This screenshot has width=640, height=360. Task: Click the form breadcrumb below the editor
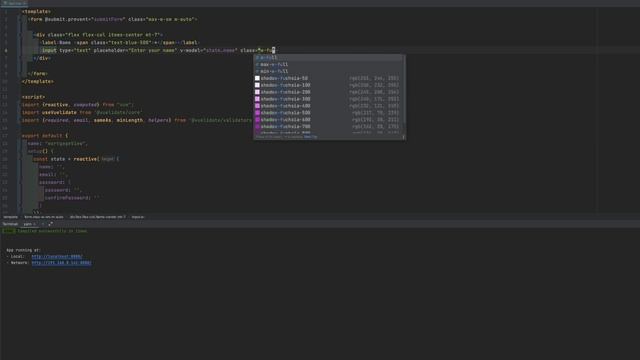[x=44, y=217]
